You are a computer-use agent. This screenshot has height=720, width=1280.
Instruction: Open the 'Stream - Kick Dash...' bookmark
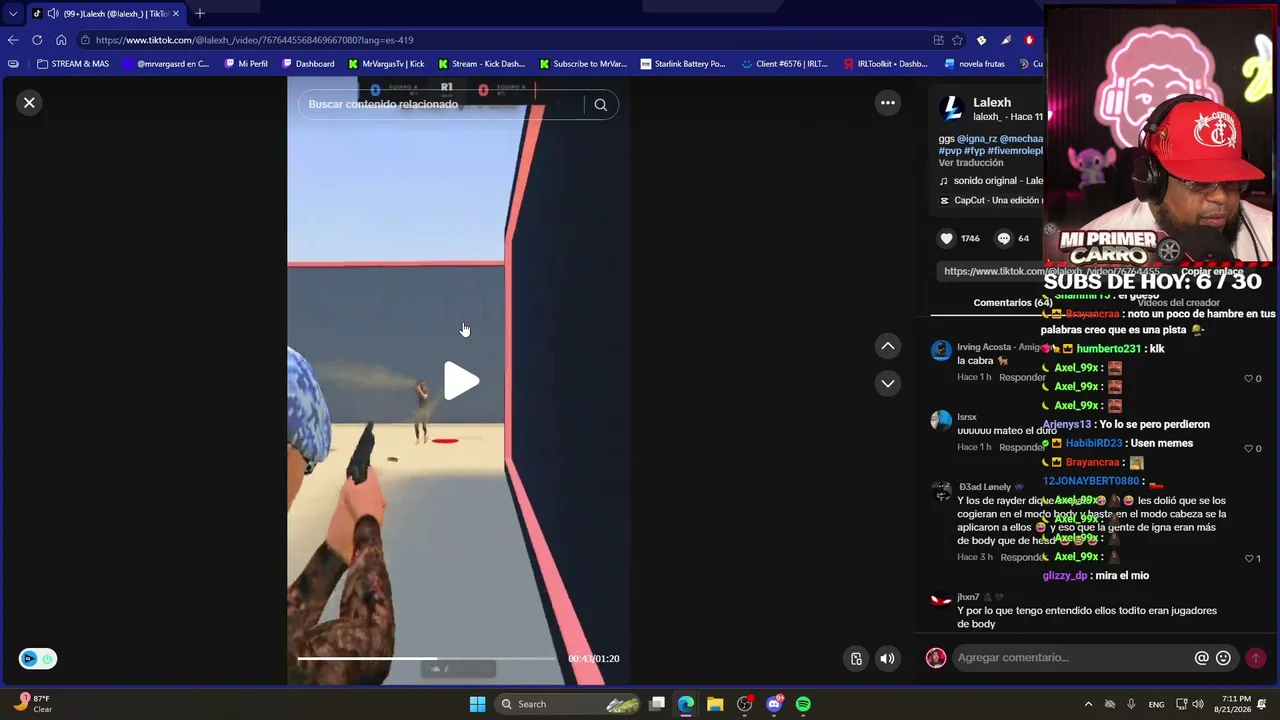(481, 64)
